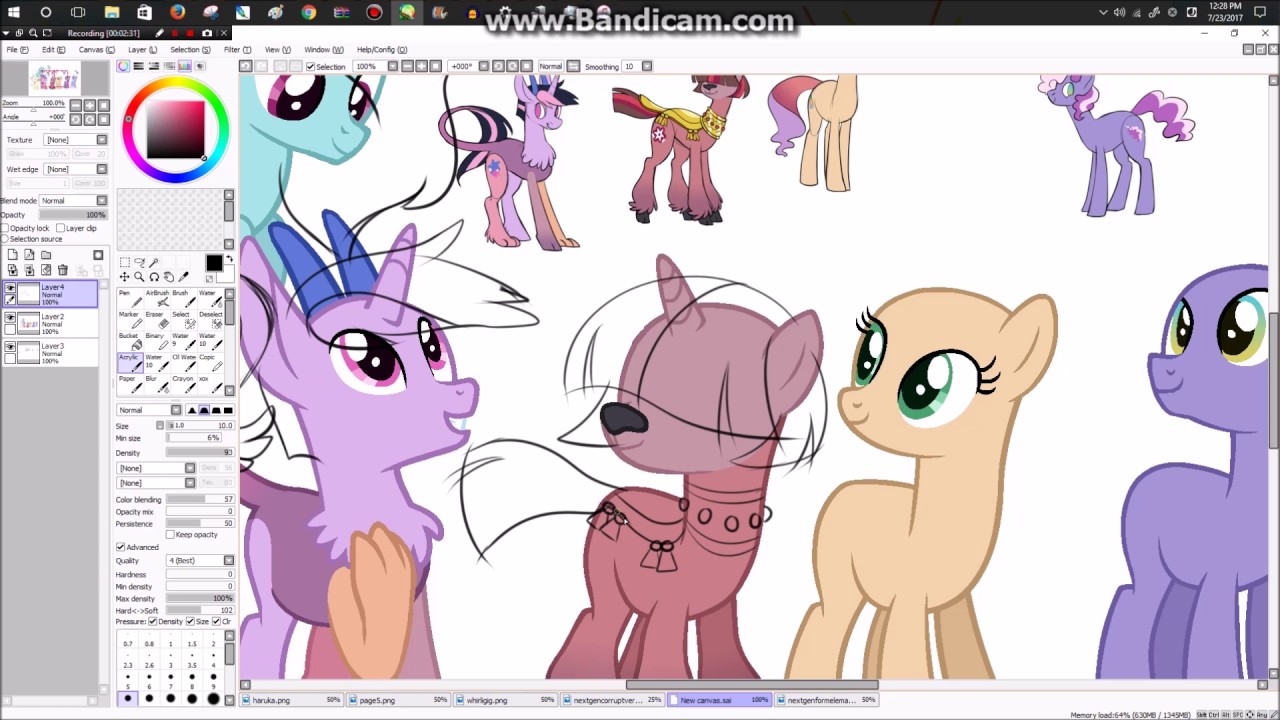The height and width of the screenshot is (720, 1280).
Task: Swap foreground and background colors
Action: tap(229, 260)
